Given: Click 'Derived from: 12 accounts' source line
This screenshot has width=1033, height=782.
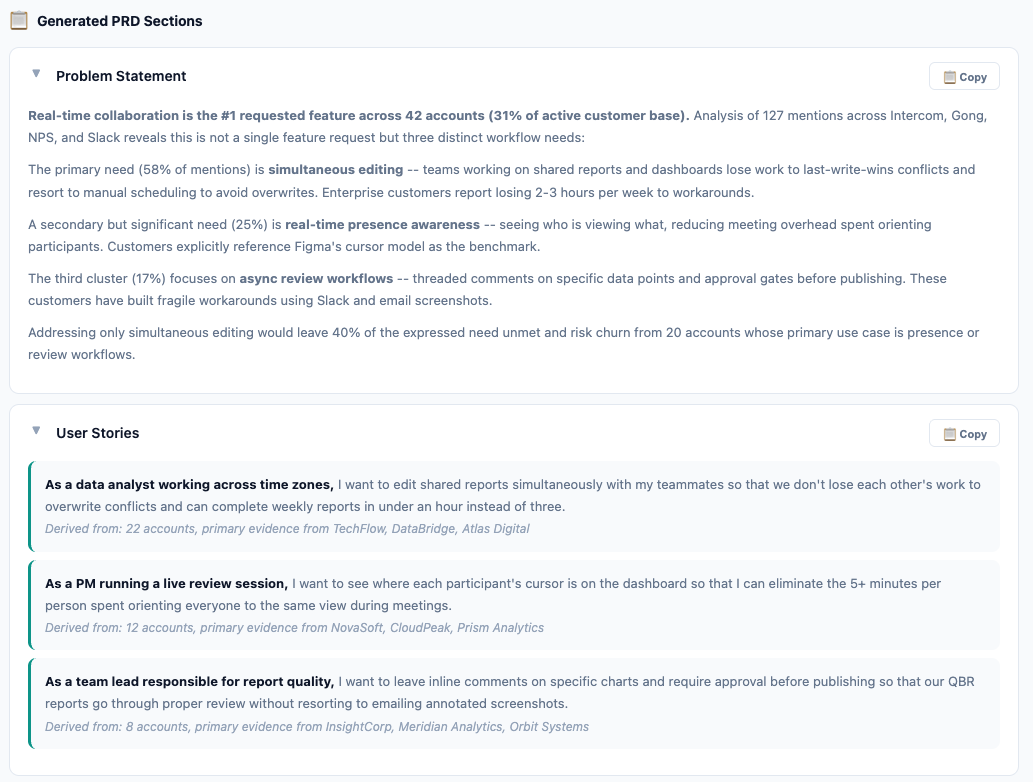Looking at the screenshot, I should point(294,627).
